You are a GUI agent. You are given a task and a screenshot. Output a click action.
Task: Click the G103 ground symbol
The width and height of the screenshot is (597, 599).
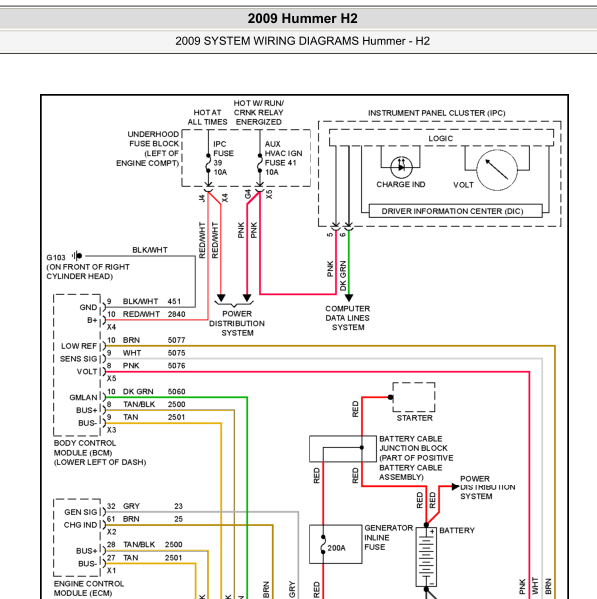[x=78, y=256]
